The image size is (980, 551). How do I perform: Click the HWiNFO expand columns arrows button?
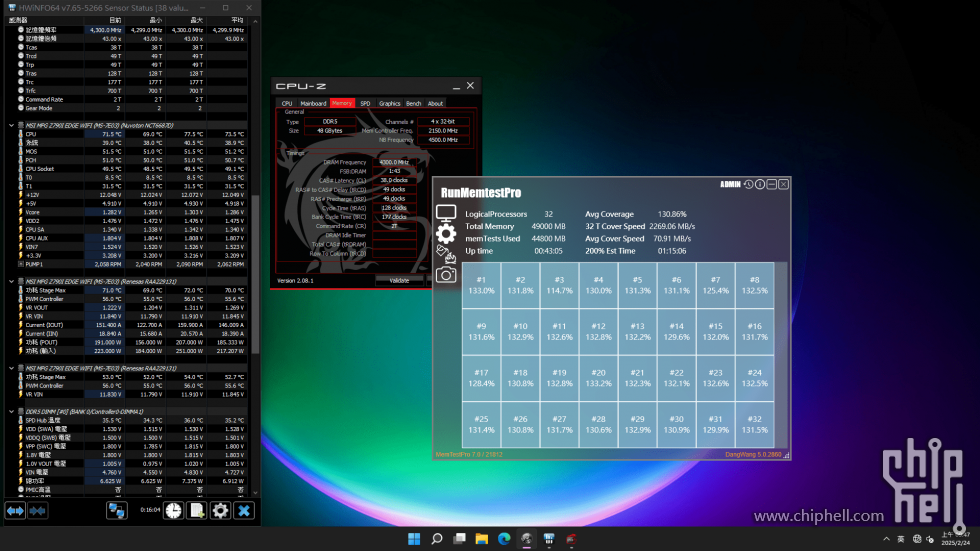click(x=15, y=511)
